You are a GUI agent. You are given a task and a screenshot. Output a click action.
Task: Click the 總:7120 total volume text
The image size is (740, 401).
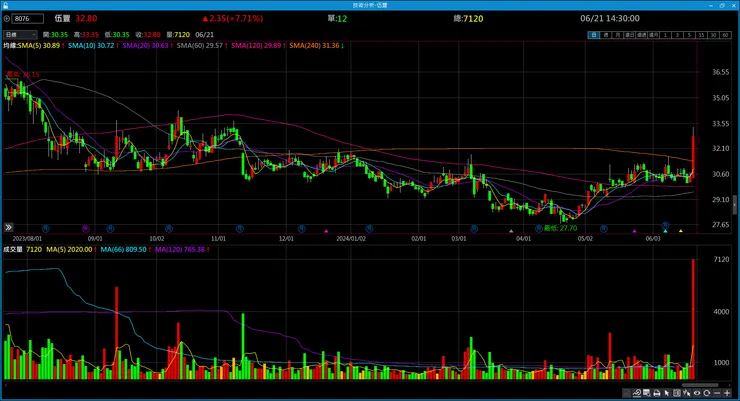click(x=468, y=18)
